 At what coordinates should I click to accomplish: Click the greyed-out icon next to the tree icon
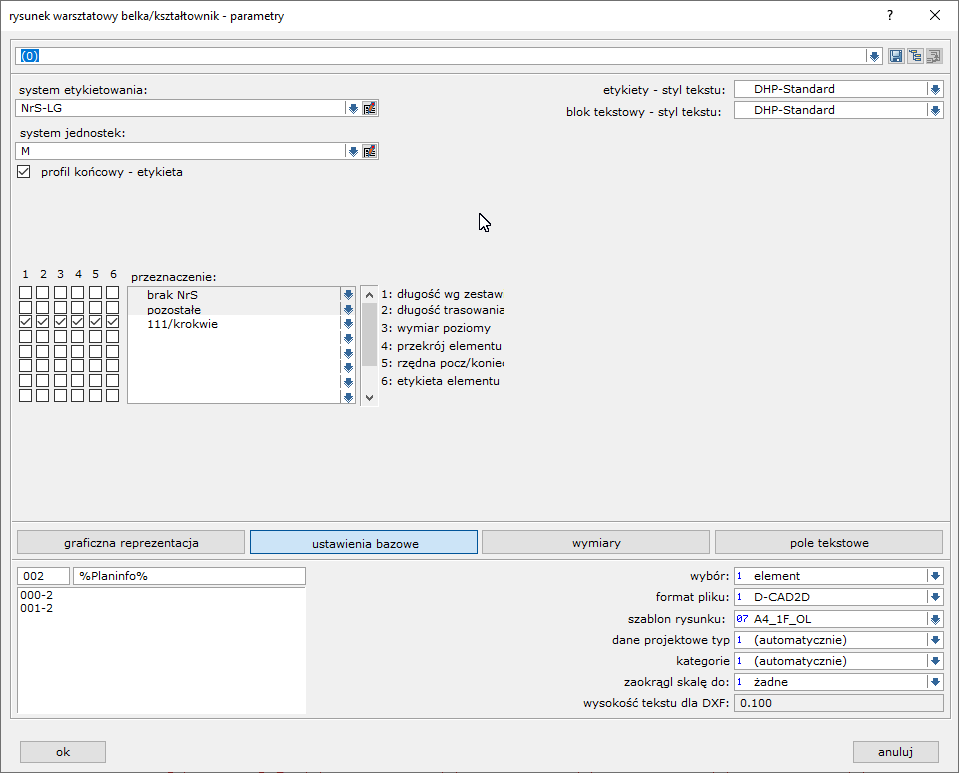(934, 56)
